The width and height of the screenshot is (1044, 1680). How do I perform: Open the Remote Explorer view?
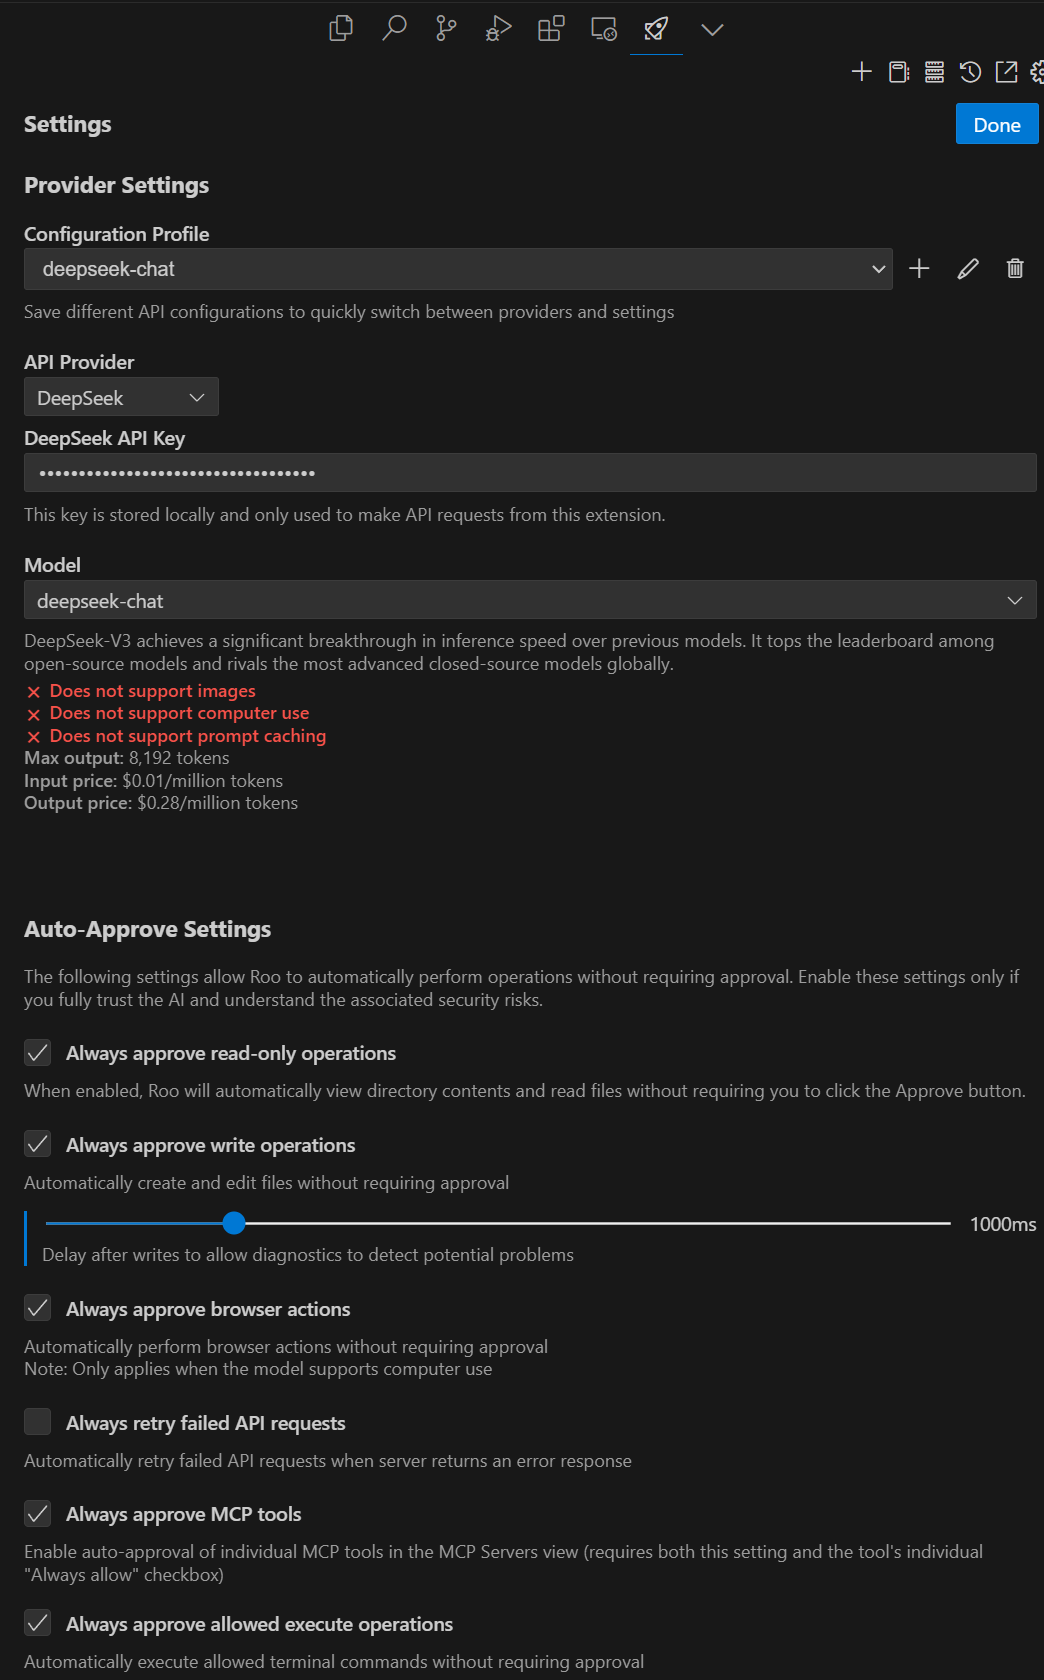pos(604,29)
